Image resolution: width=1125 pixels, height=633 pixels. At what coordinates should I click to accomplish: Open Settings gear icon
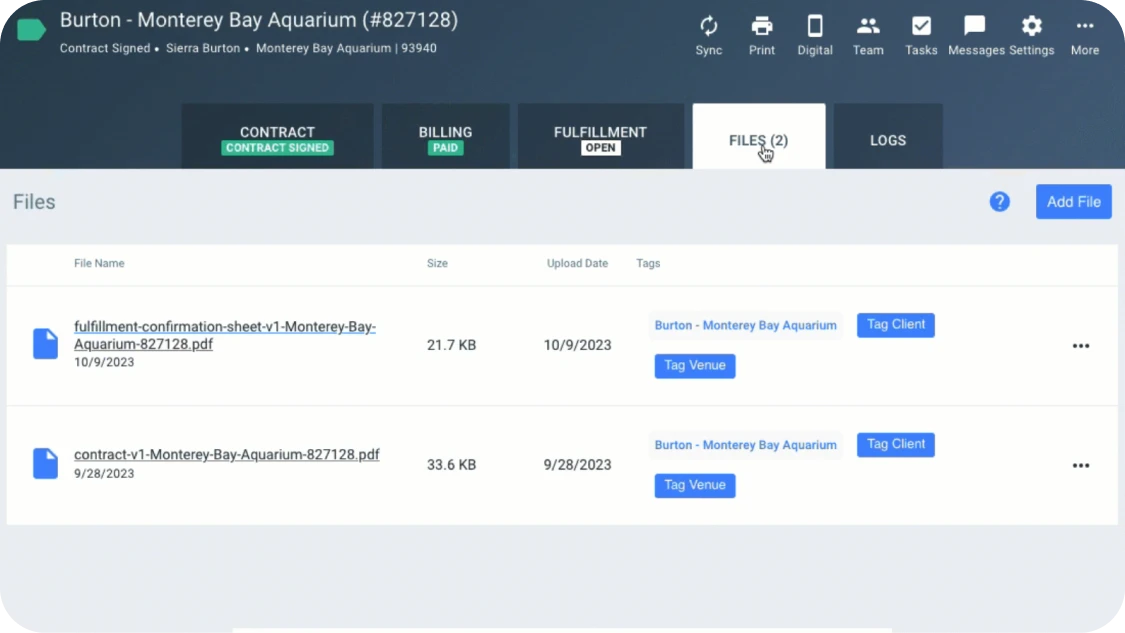(x=1031, y=27)
